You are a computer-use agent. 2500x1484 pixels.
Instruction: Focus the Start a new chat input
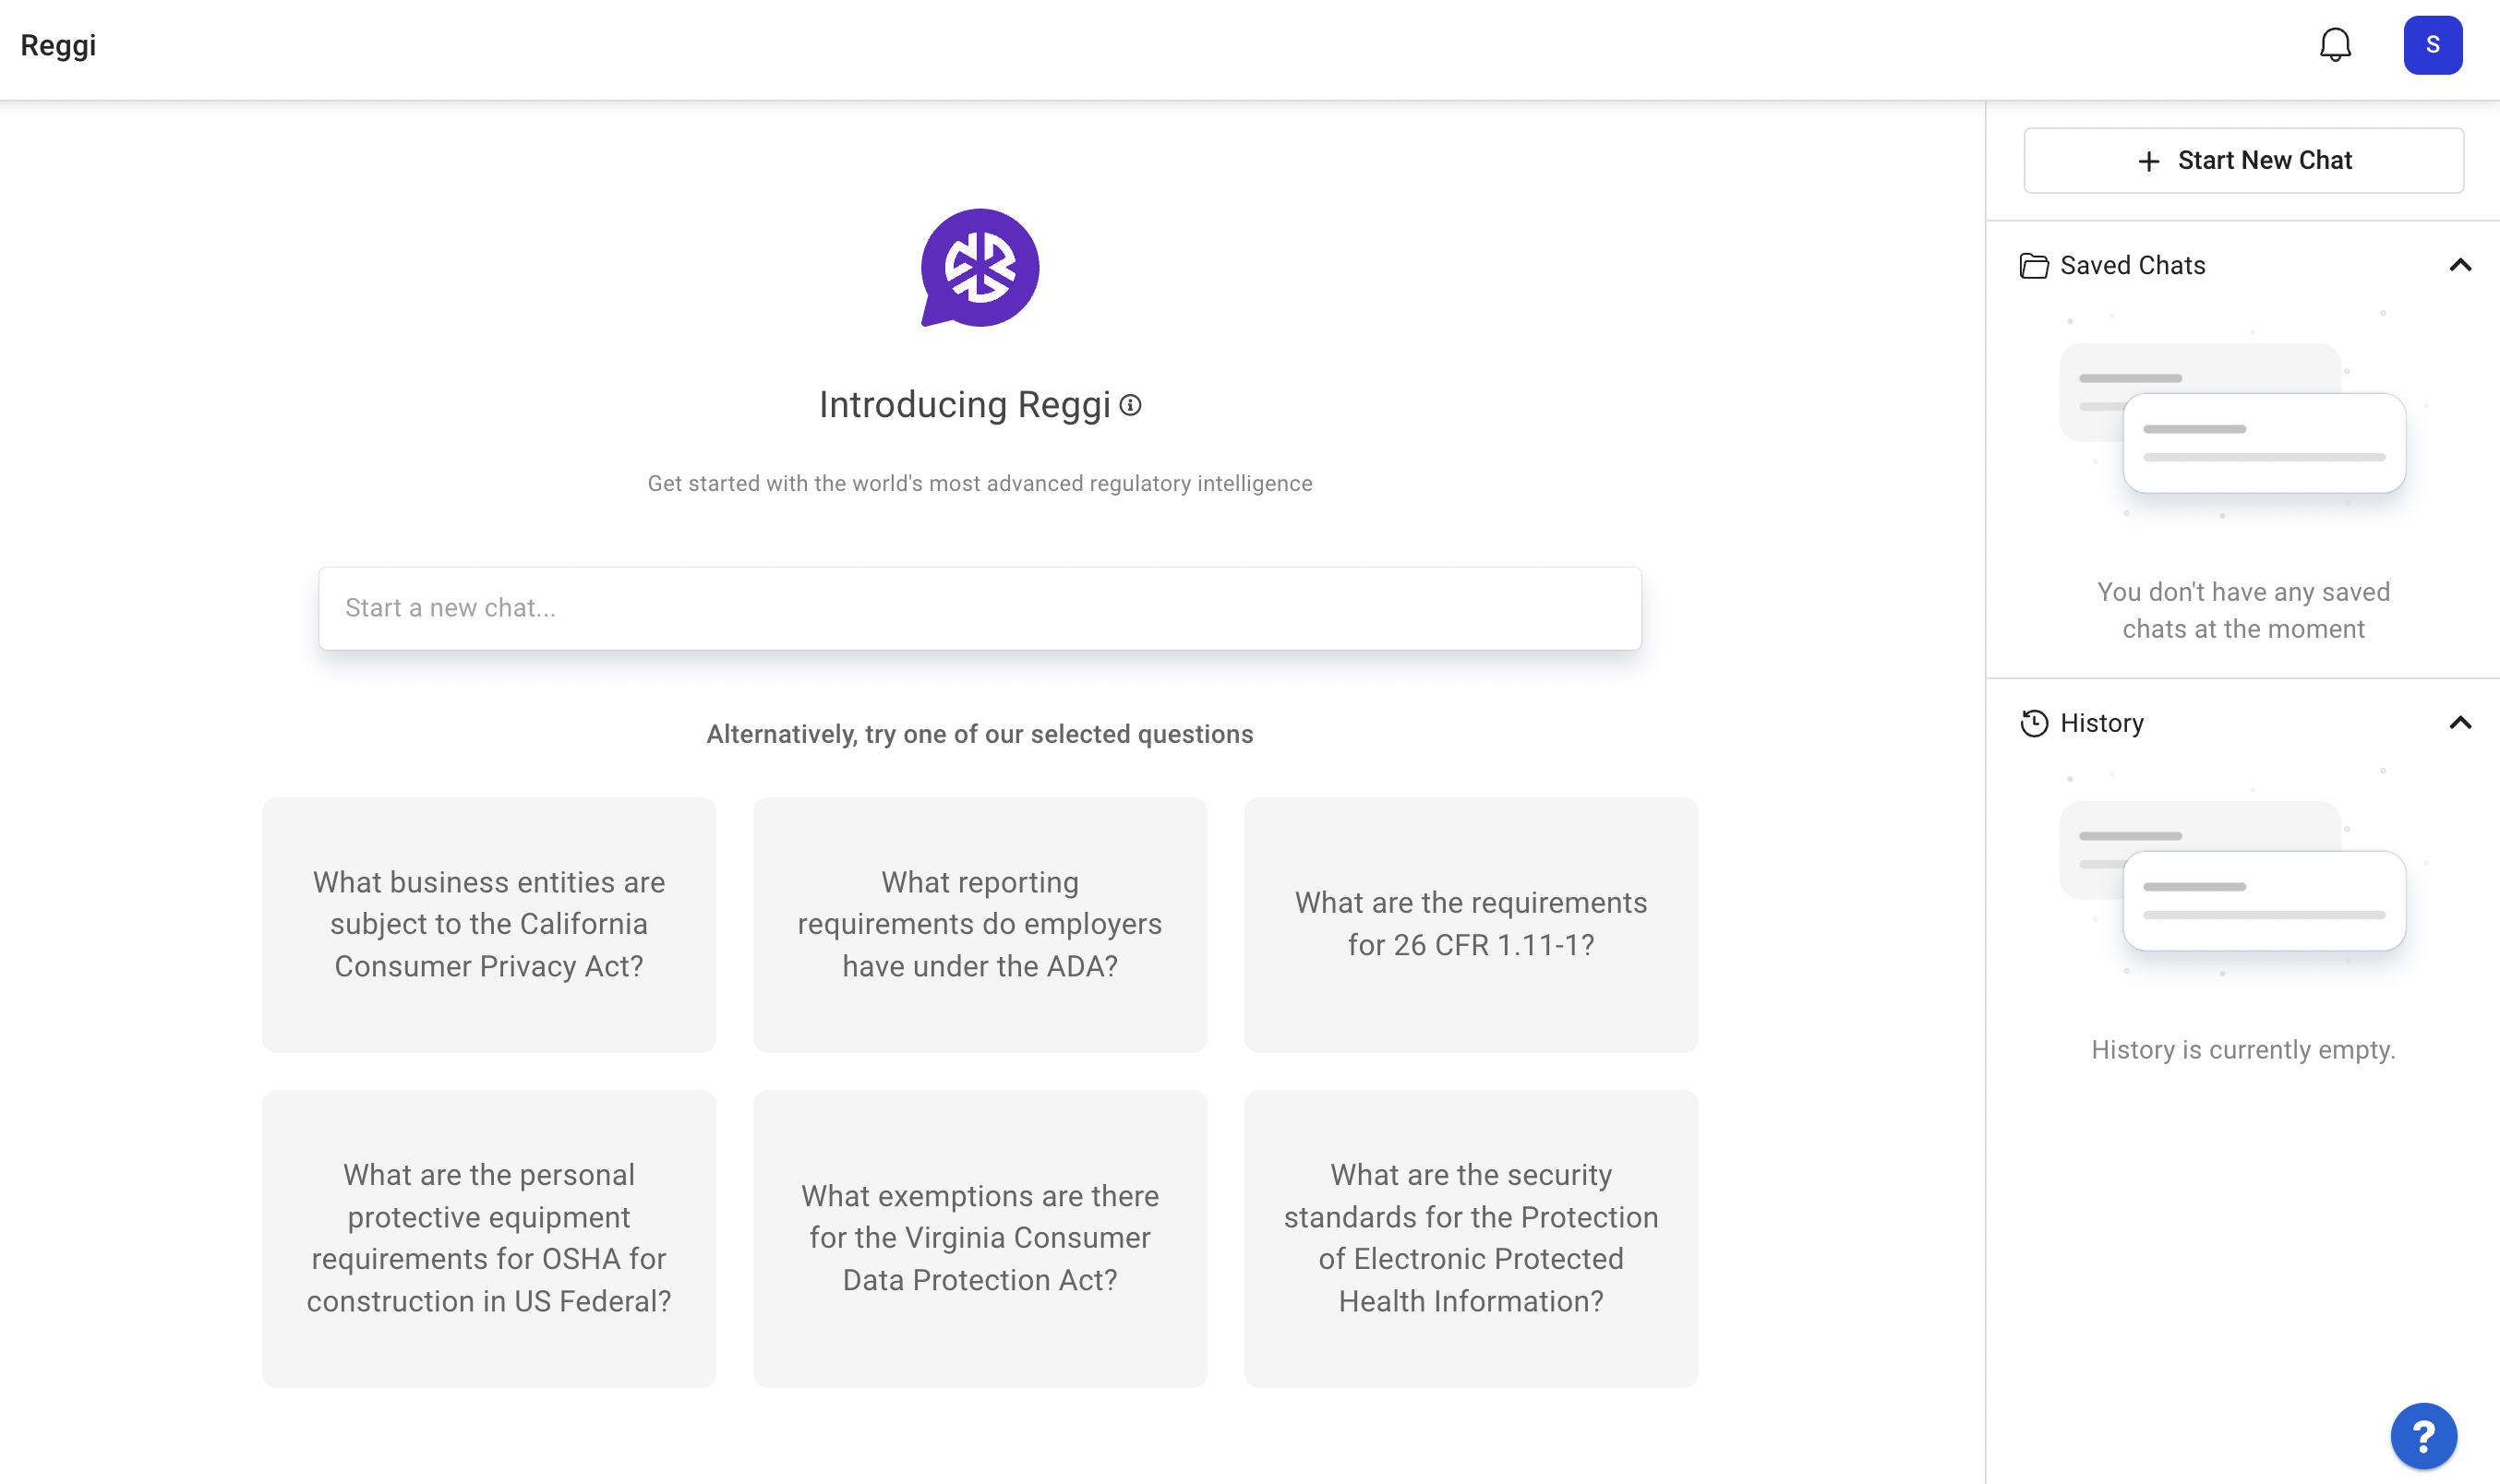tap(979, 608)
